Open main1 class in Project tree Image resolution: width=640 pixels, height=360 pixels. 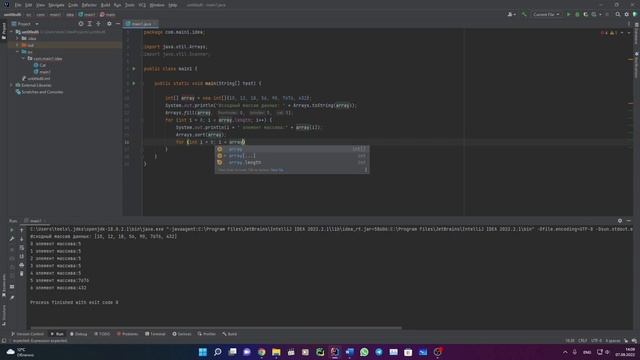point(42,72)
